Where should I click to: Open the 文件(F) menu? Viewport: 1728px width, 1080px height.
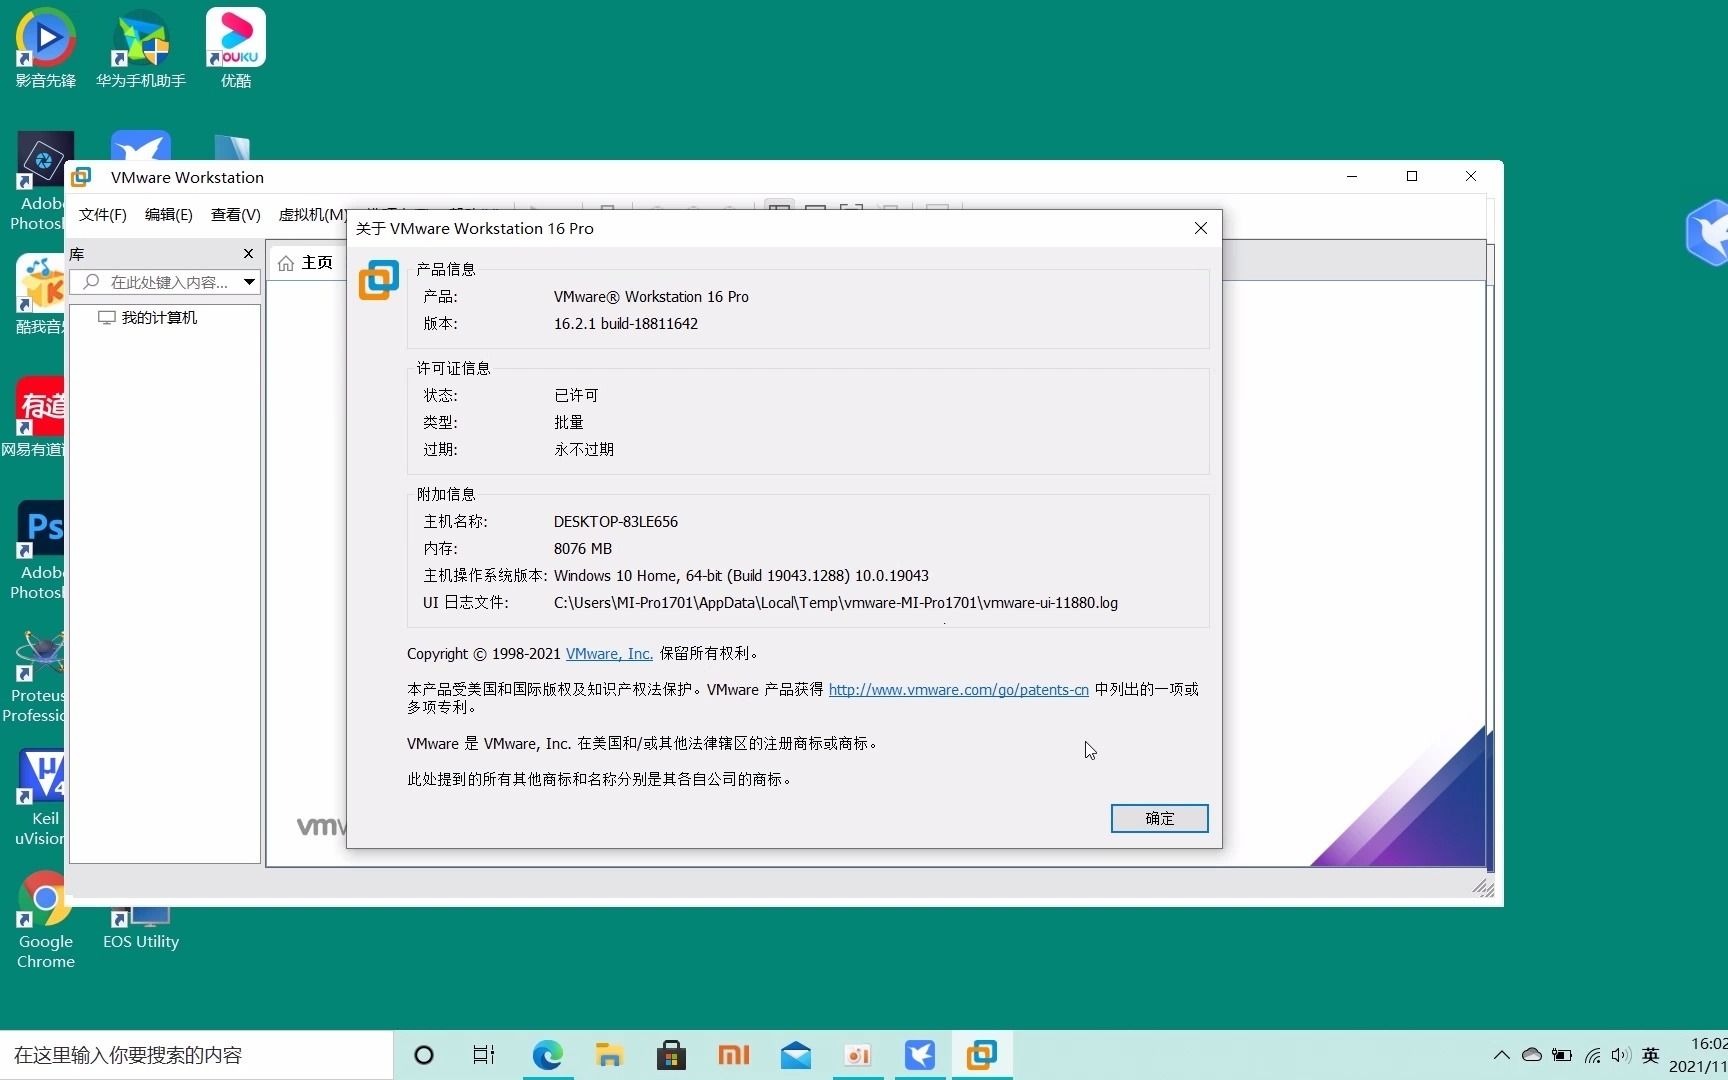pos(102,215)
